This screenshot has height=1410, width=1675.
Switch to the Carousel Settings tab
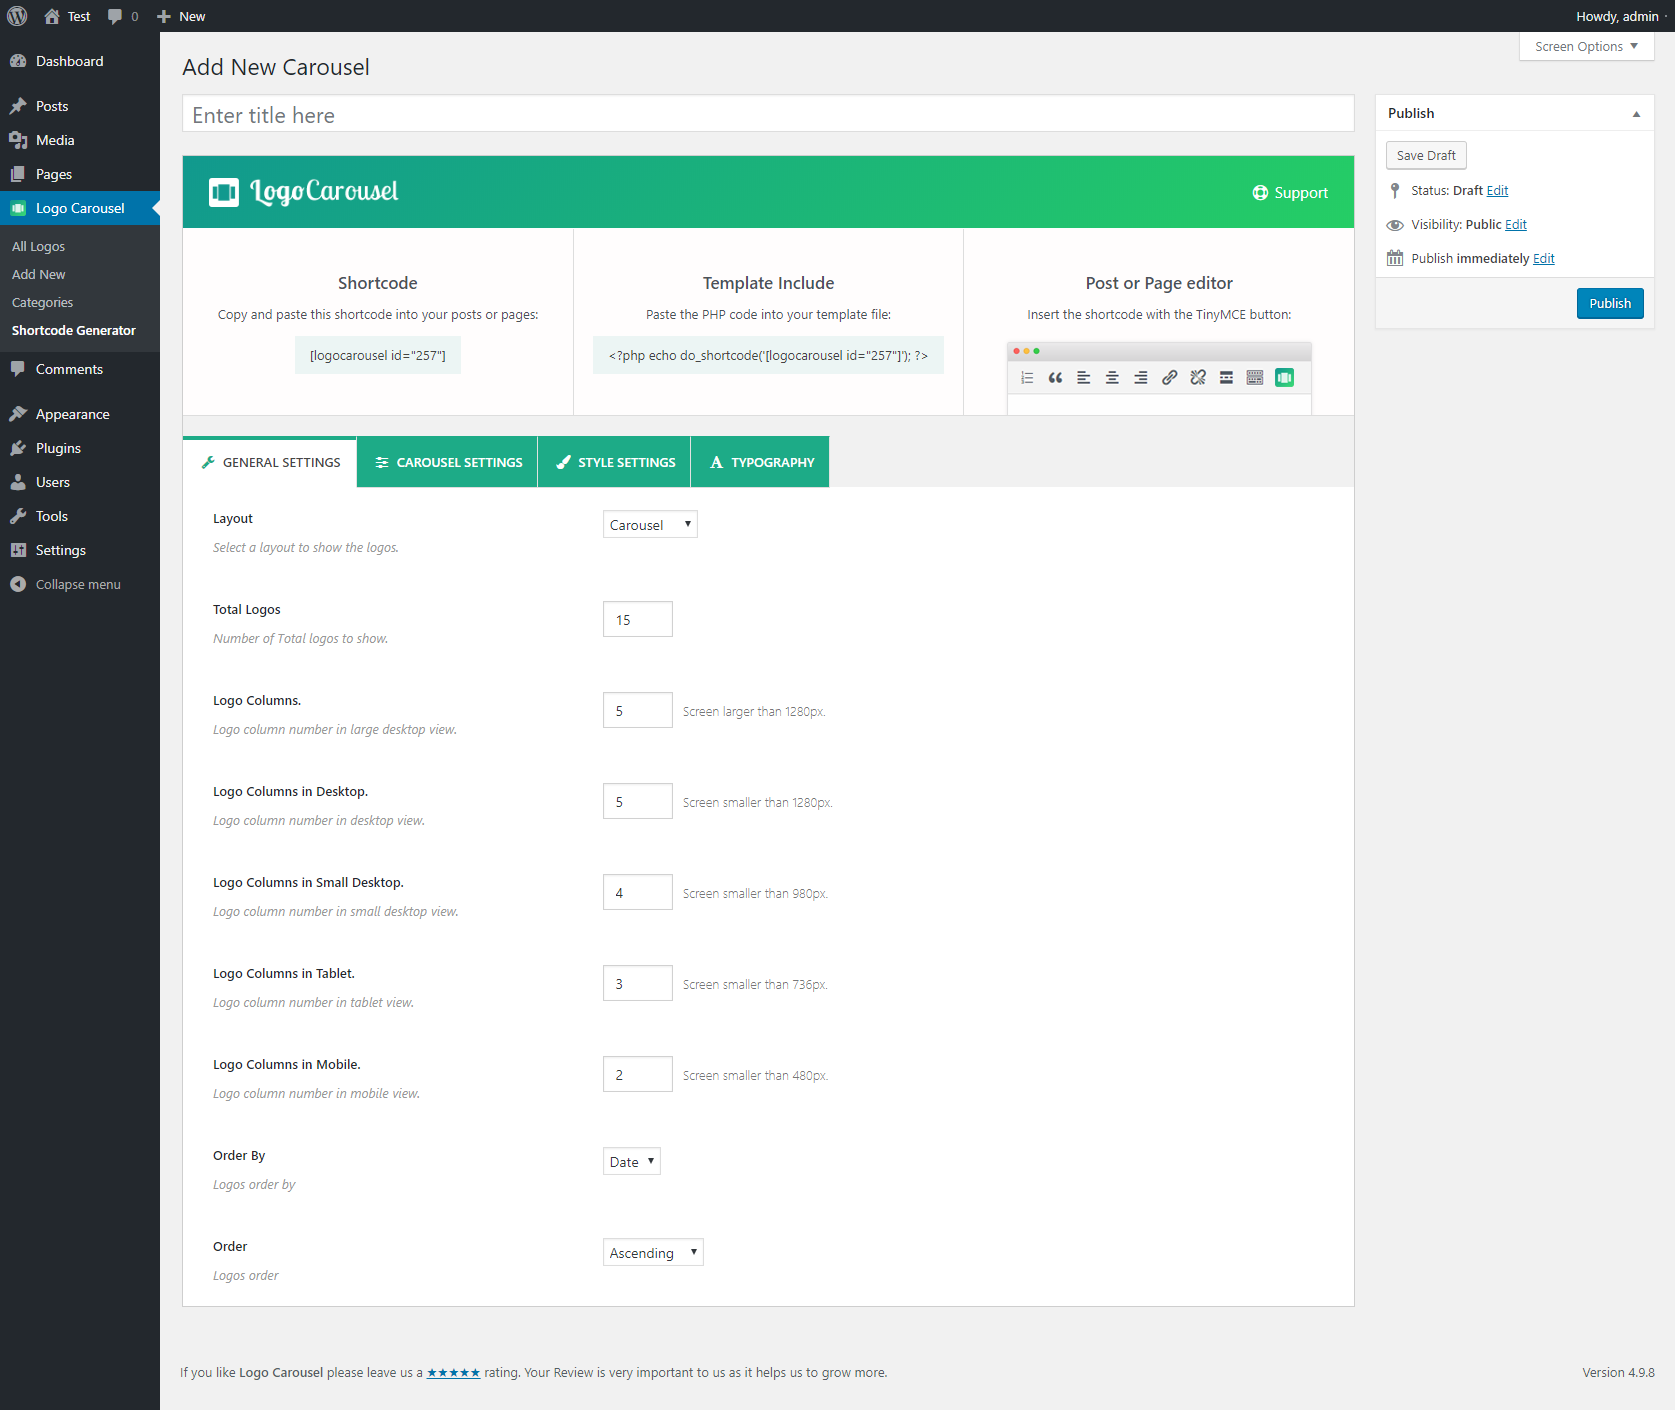[447, 462]
